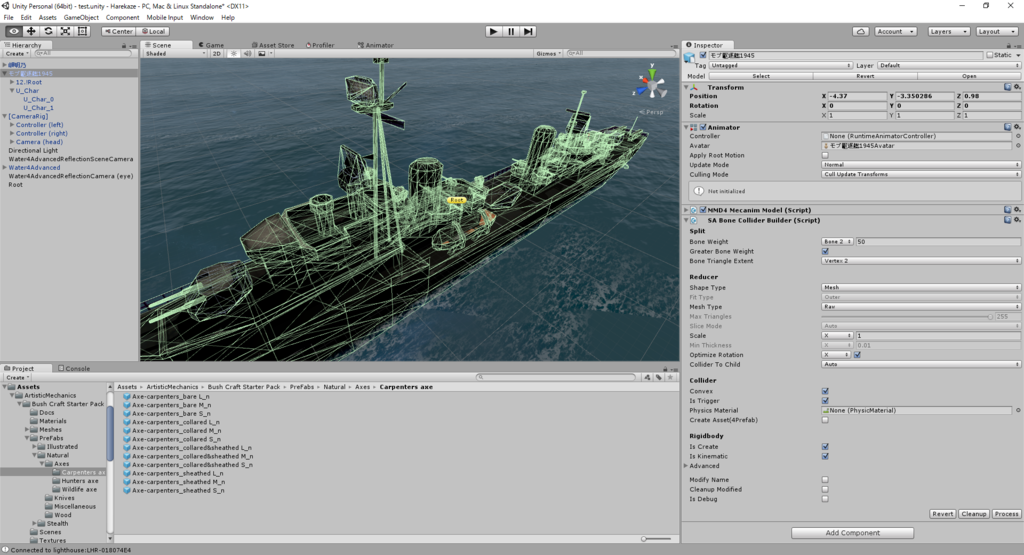Click save search star icon in Project
Viewport: 1024px width, 555px height.
670,377
